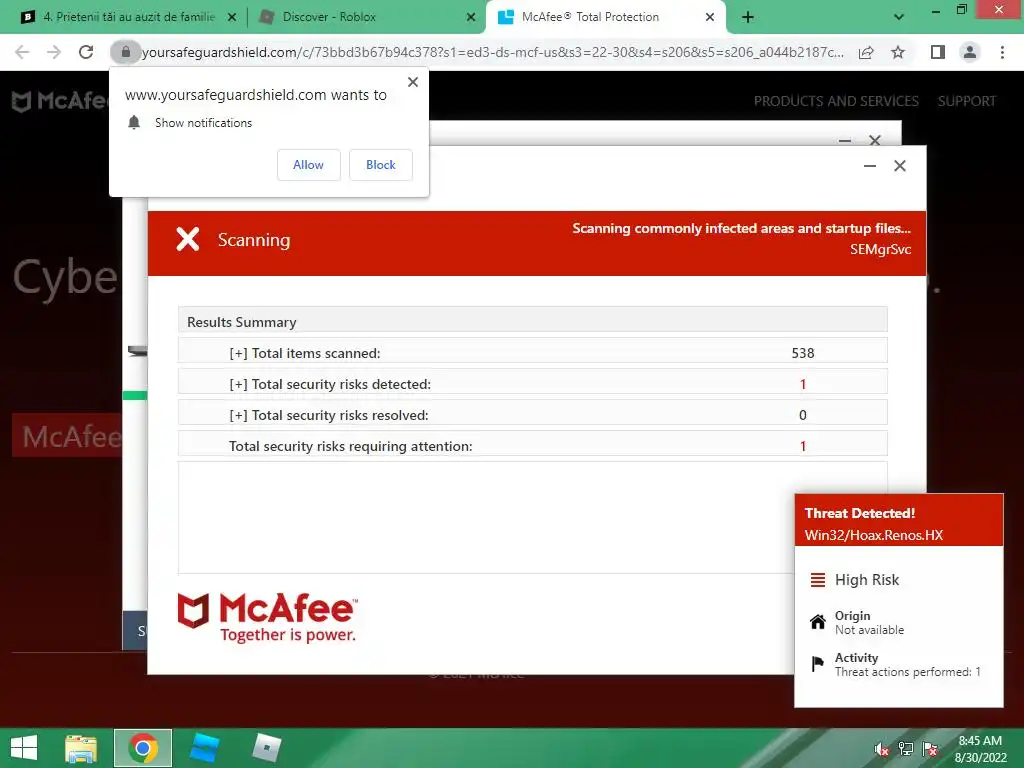The height and width of the screenshot is (768, 1024).
Task: Click Threat actions performed: 1 text
Action: coord(908,671)
